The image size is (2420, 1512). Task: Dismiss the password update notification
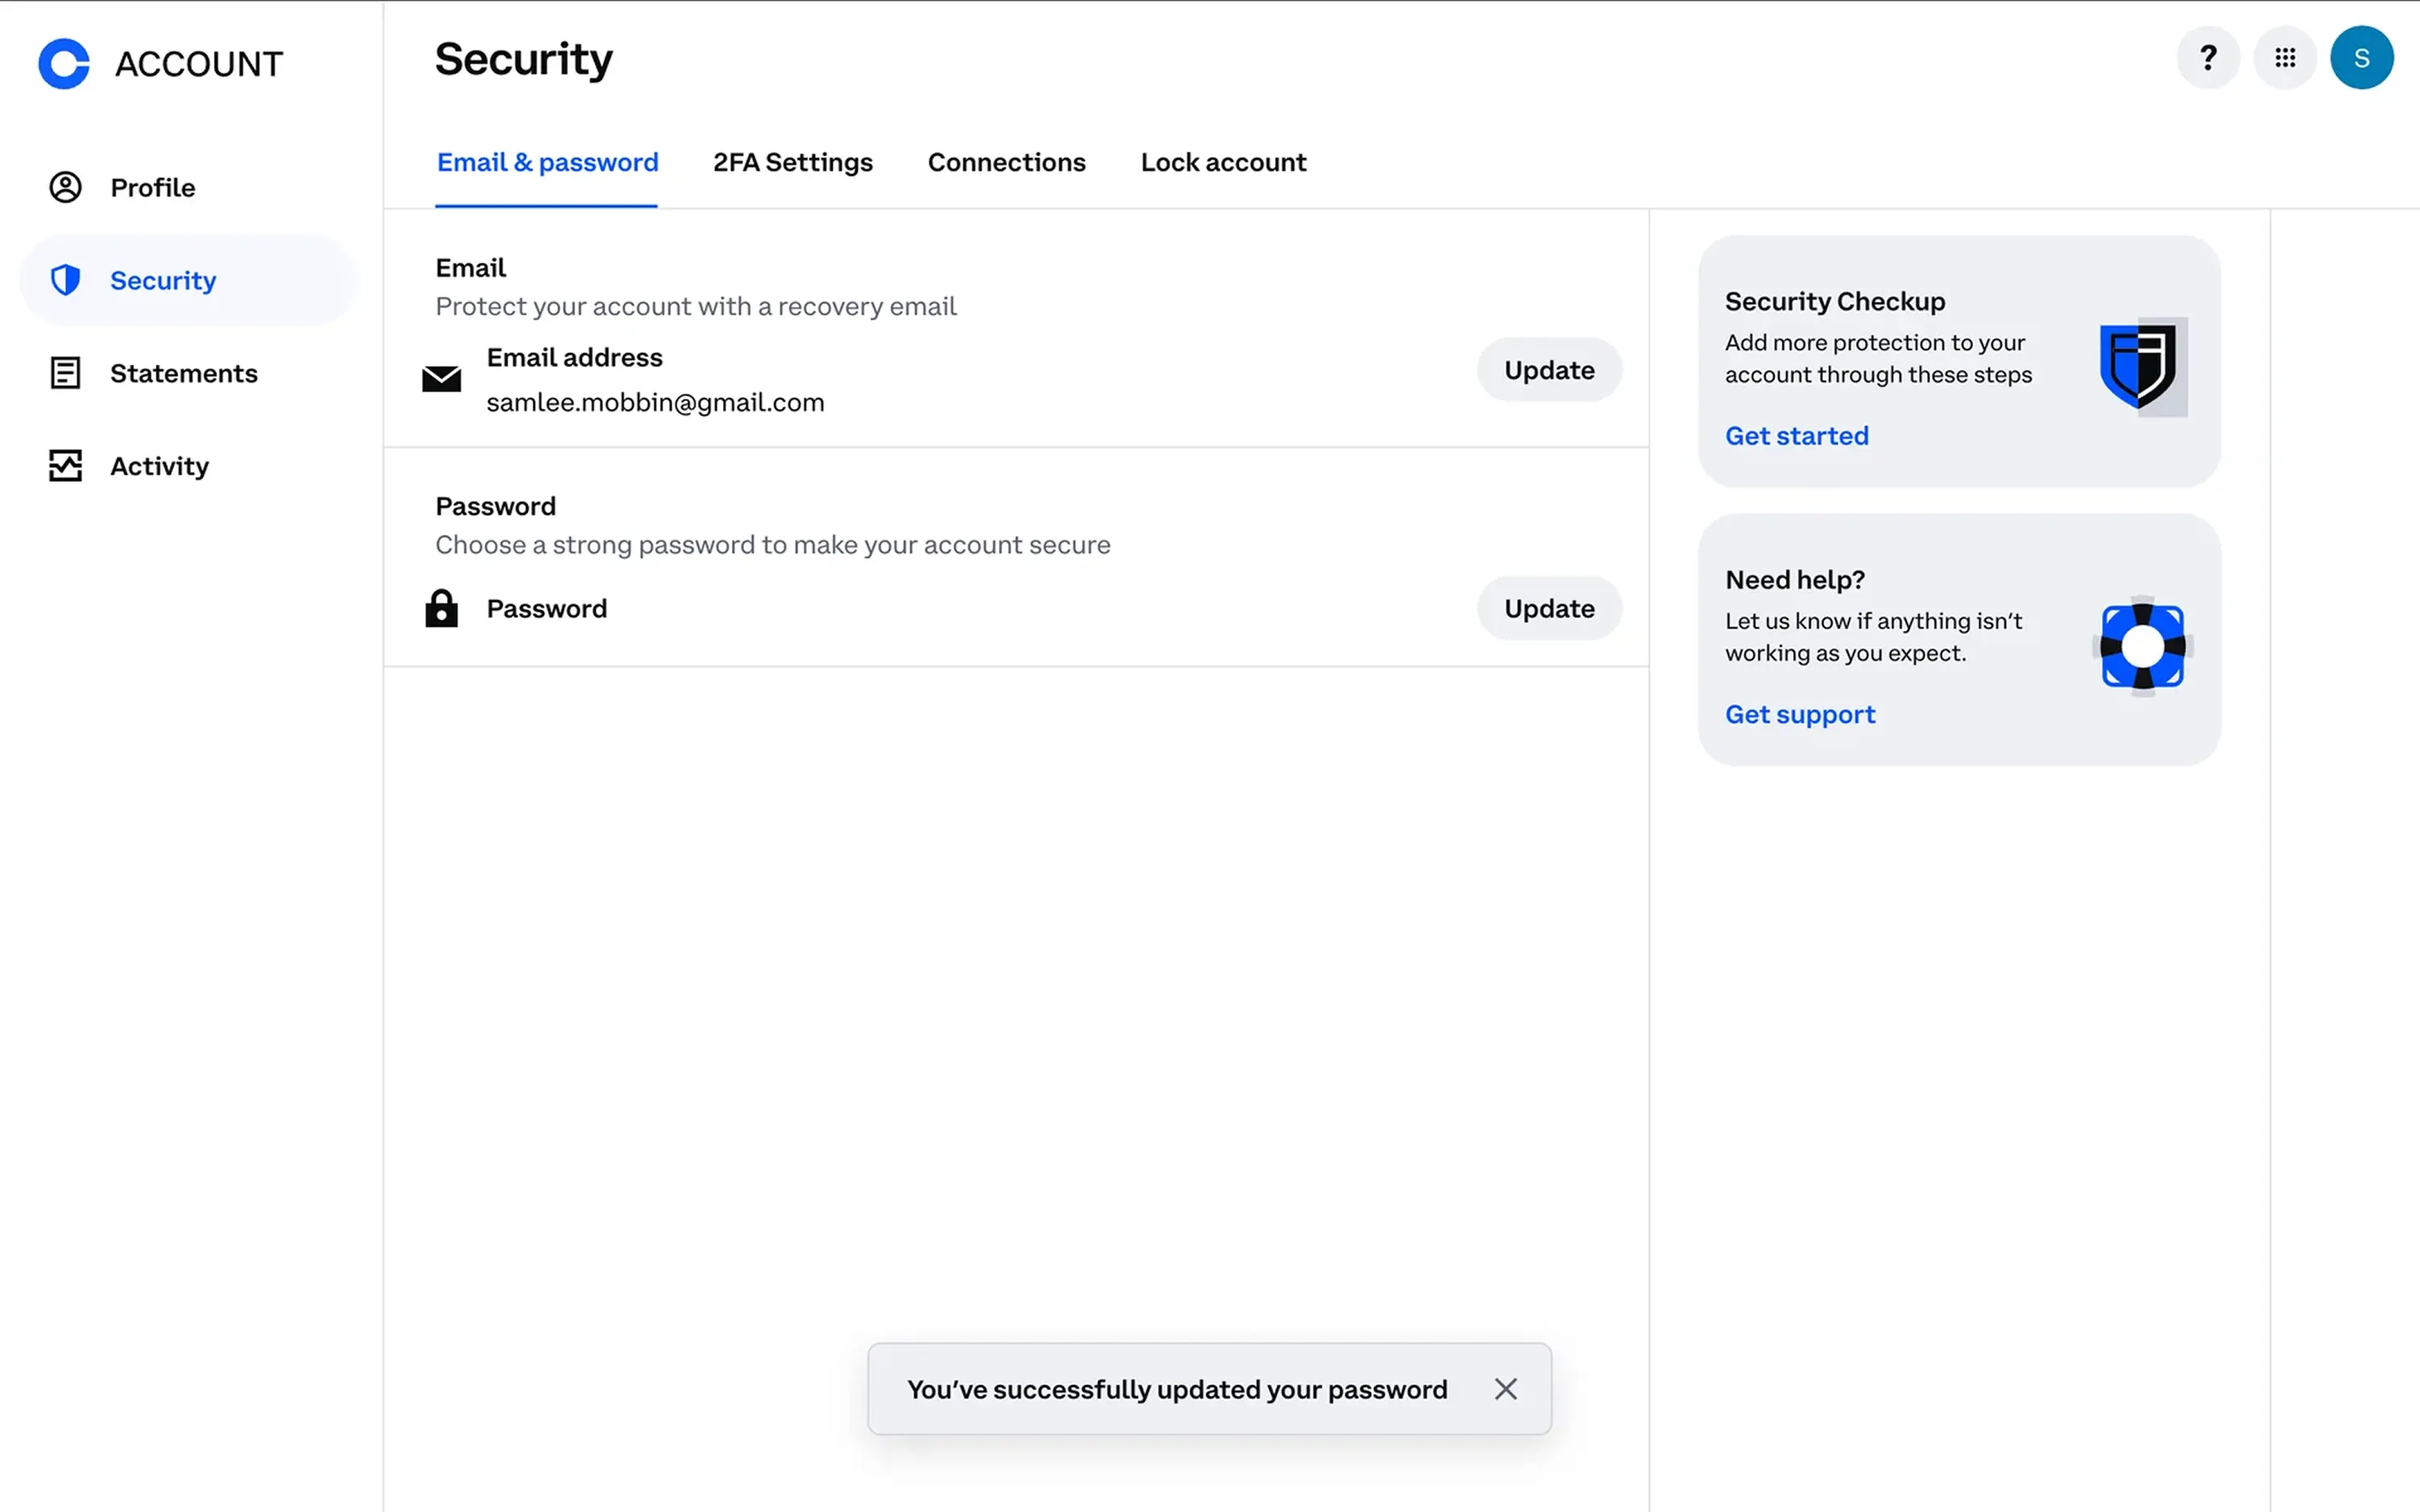1505,1388
